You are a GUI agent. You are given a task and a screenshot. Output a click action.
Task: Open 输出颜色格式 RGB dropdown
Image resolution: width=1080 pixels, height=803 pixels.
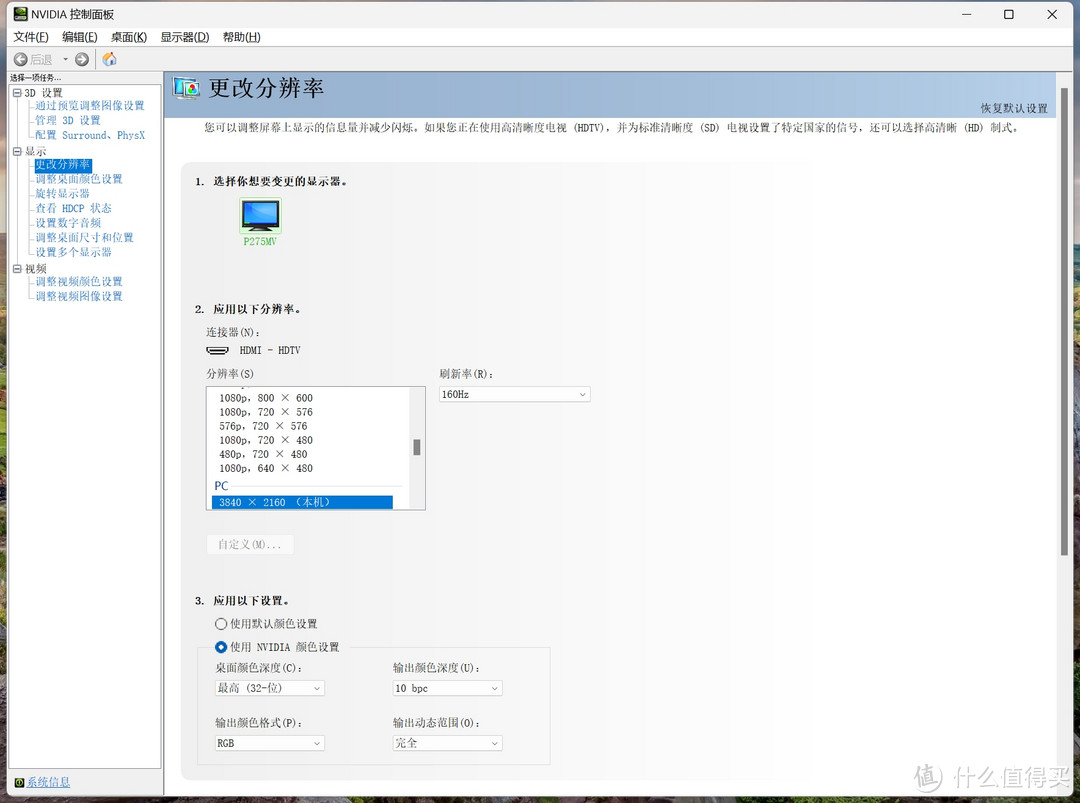[269, 743]
